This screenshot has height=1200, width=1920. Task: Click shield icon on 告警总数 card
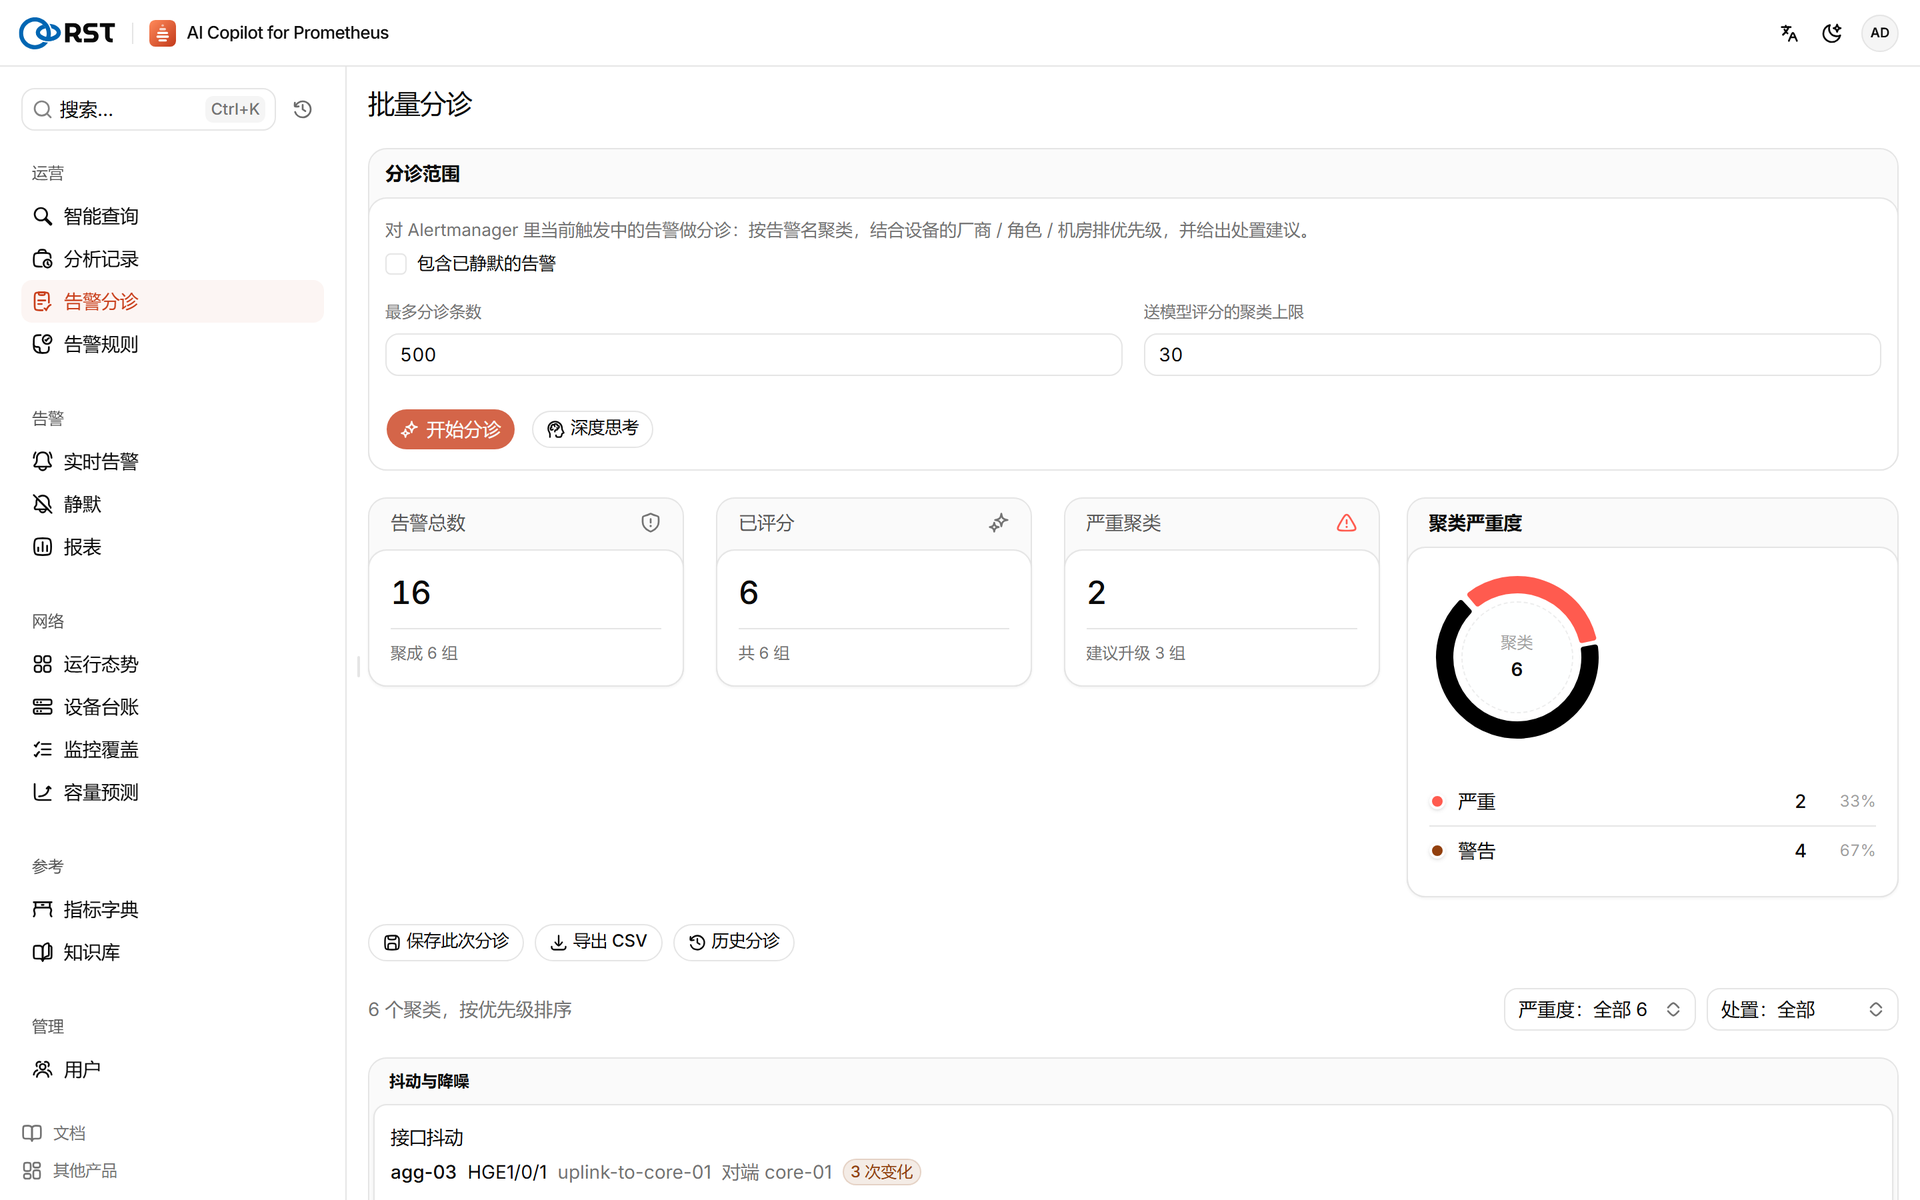pyautogui.click(x=651, y=523)
